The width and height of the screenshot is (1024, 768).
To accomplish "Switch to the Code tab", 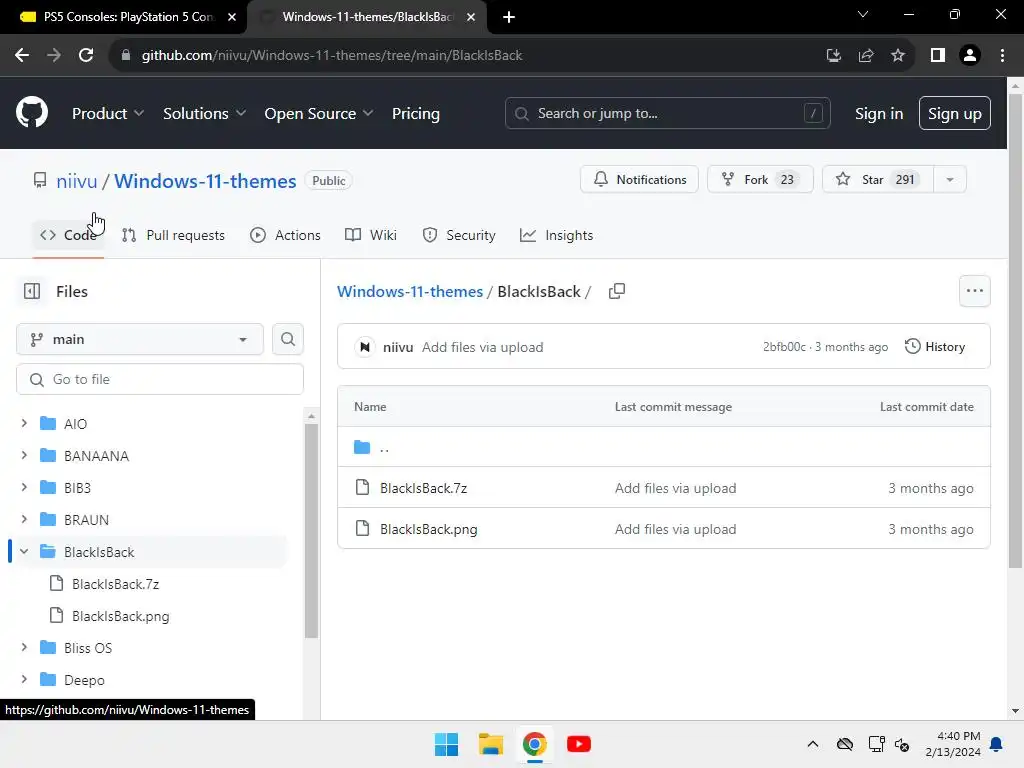I will (x=69, y=235).
